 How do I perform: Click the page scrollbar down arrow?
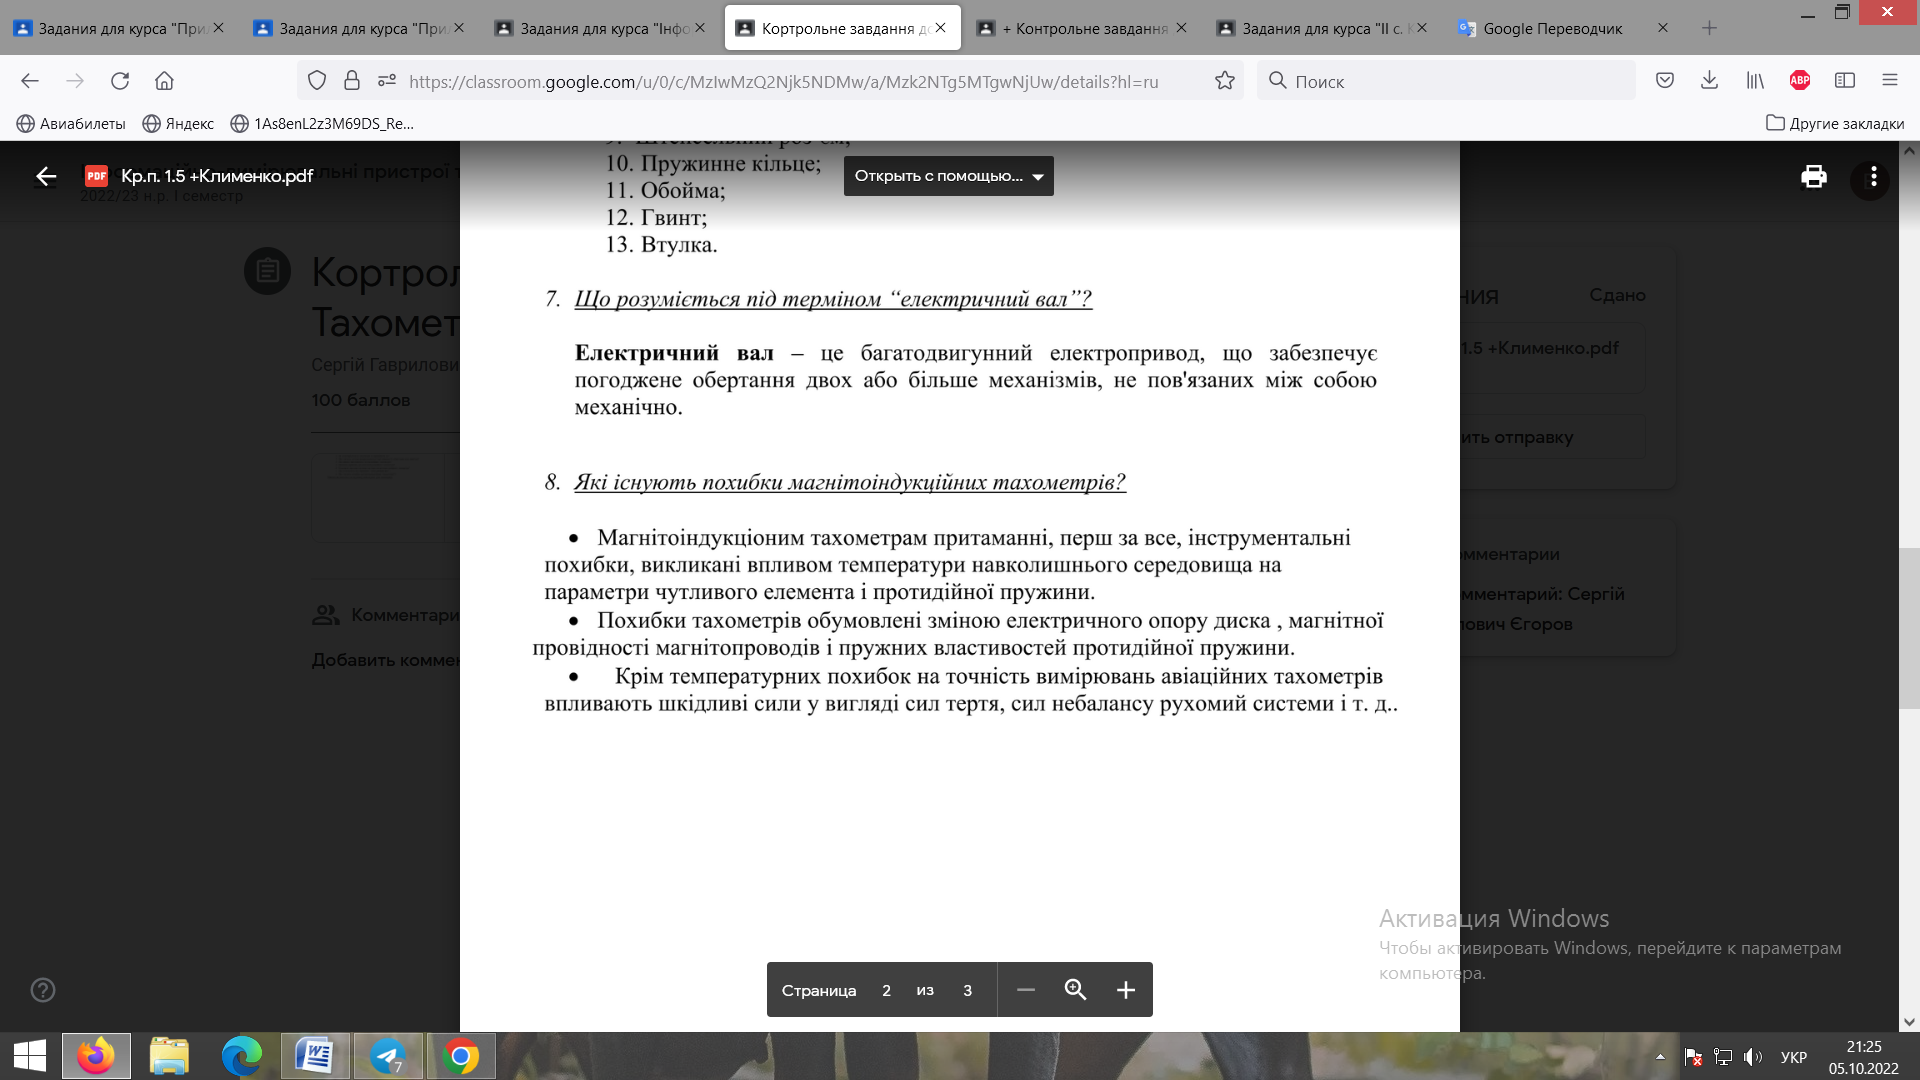coord(1909,1022)
